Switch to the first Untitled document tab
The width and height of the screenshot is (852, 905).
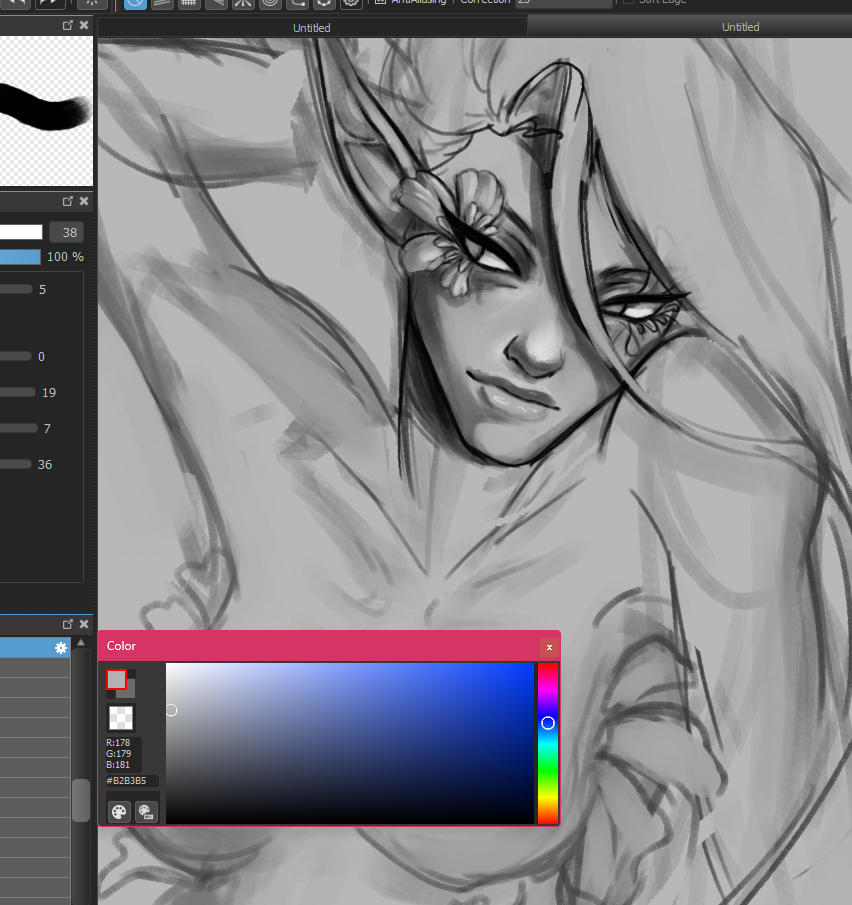tap(311, 28)
